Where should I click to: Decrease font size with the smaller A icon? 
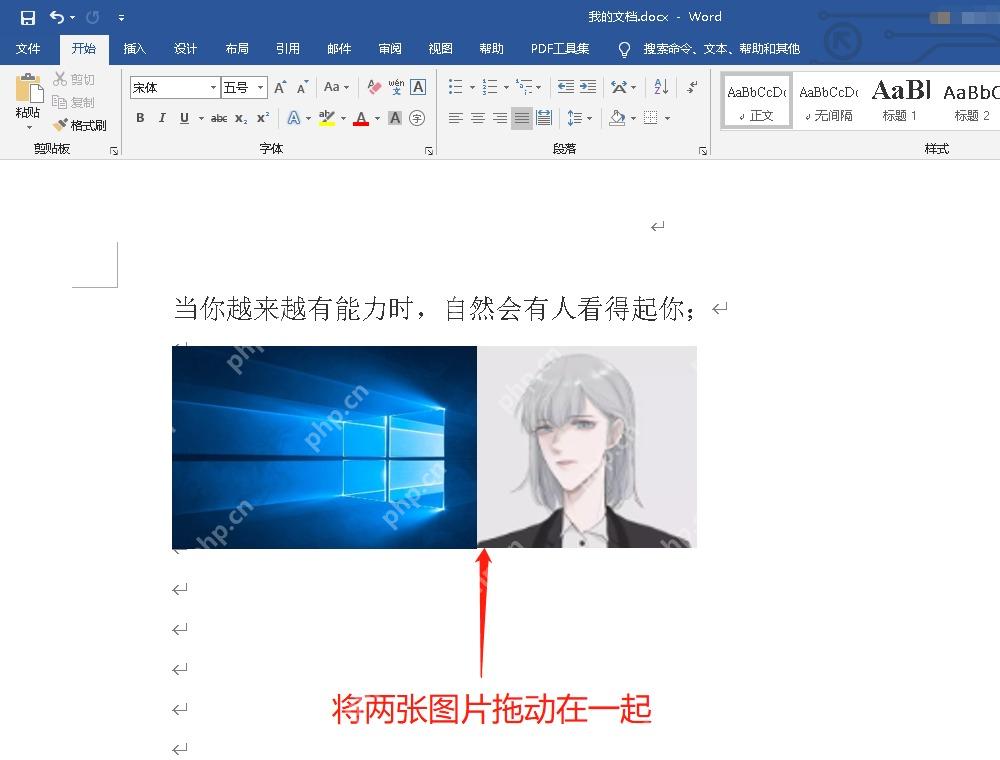point(302,87)
